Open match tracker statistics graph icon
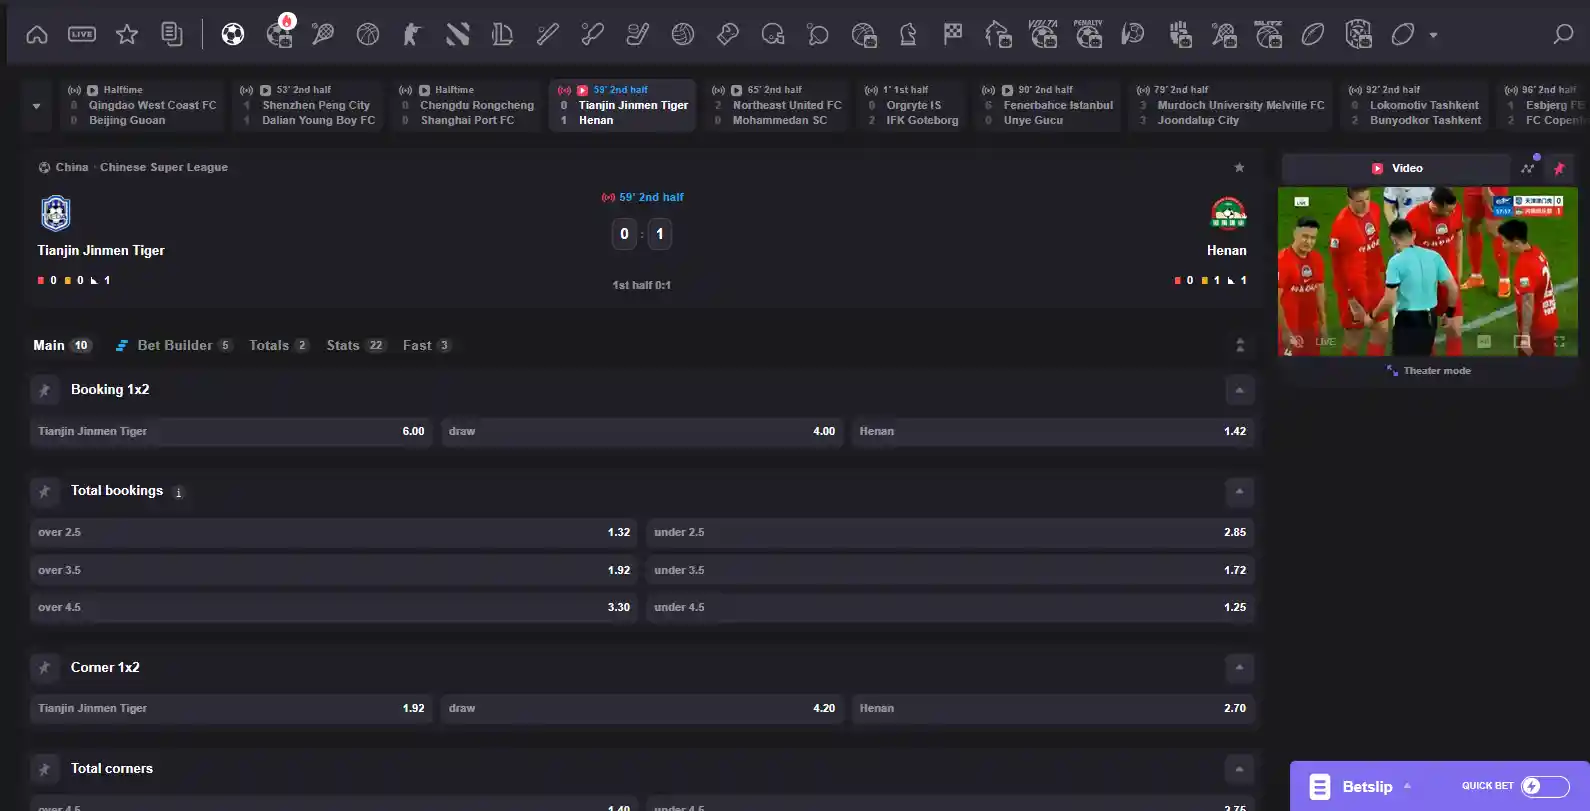Viewport: 1590px width, 811px height. (1528, 168)
